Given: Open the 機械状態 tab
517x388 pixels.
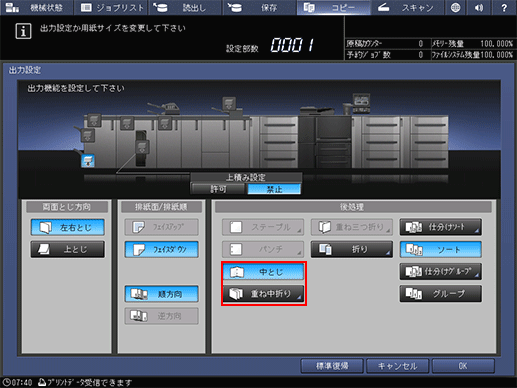Looking at the screenshot, I should [37, 7].
